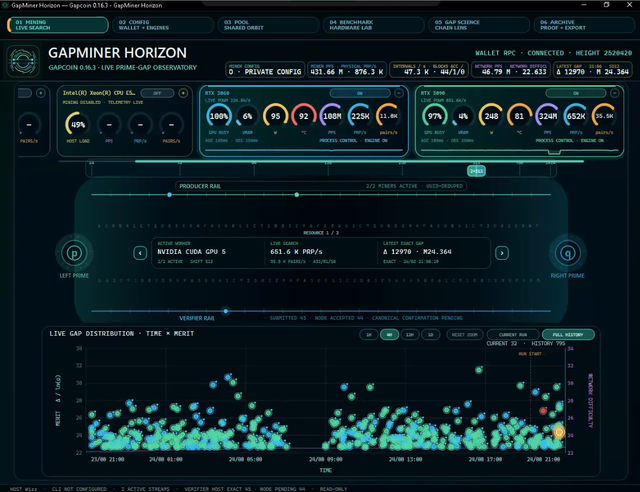This screenshot has height=492, width=640.
Task: Open the 02 Config Wallet + Engines tab
Action: [x=162, y=25]
